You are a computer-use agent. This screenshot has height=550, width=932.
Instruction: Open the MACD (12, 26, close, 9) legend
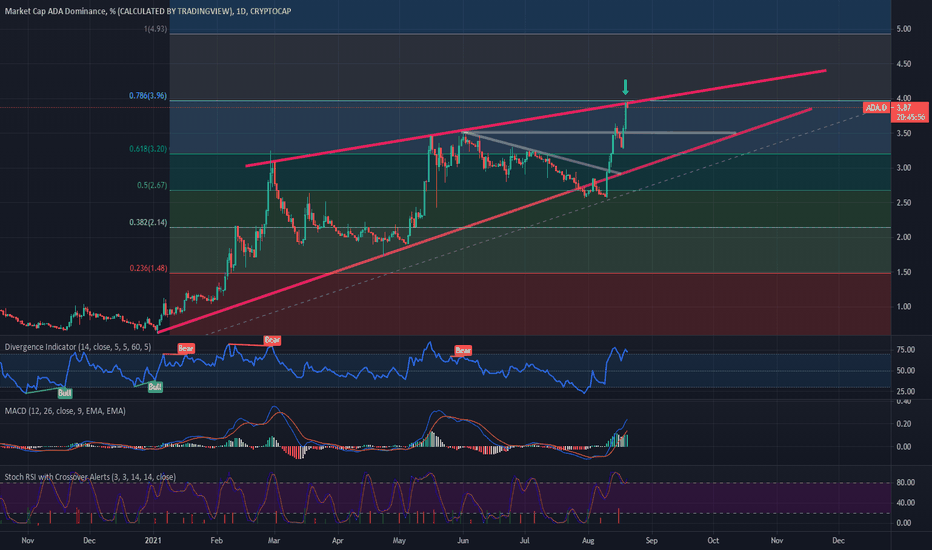tap(65, 411)
